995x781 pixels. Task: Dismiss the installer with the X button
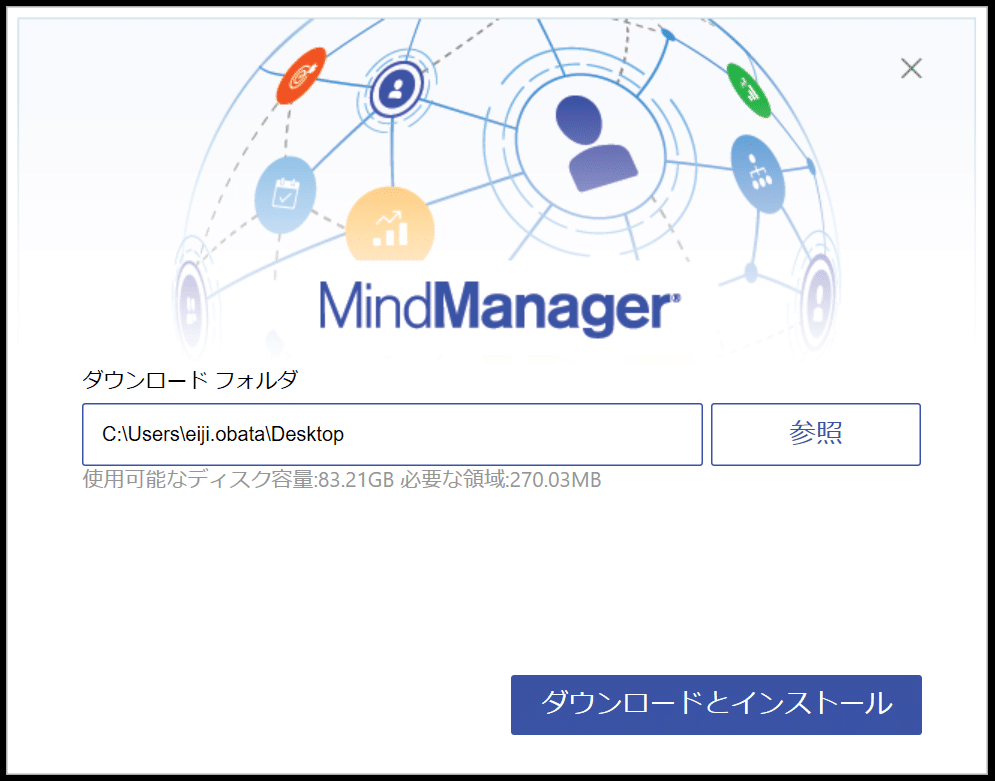(x=911, y=68)
